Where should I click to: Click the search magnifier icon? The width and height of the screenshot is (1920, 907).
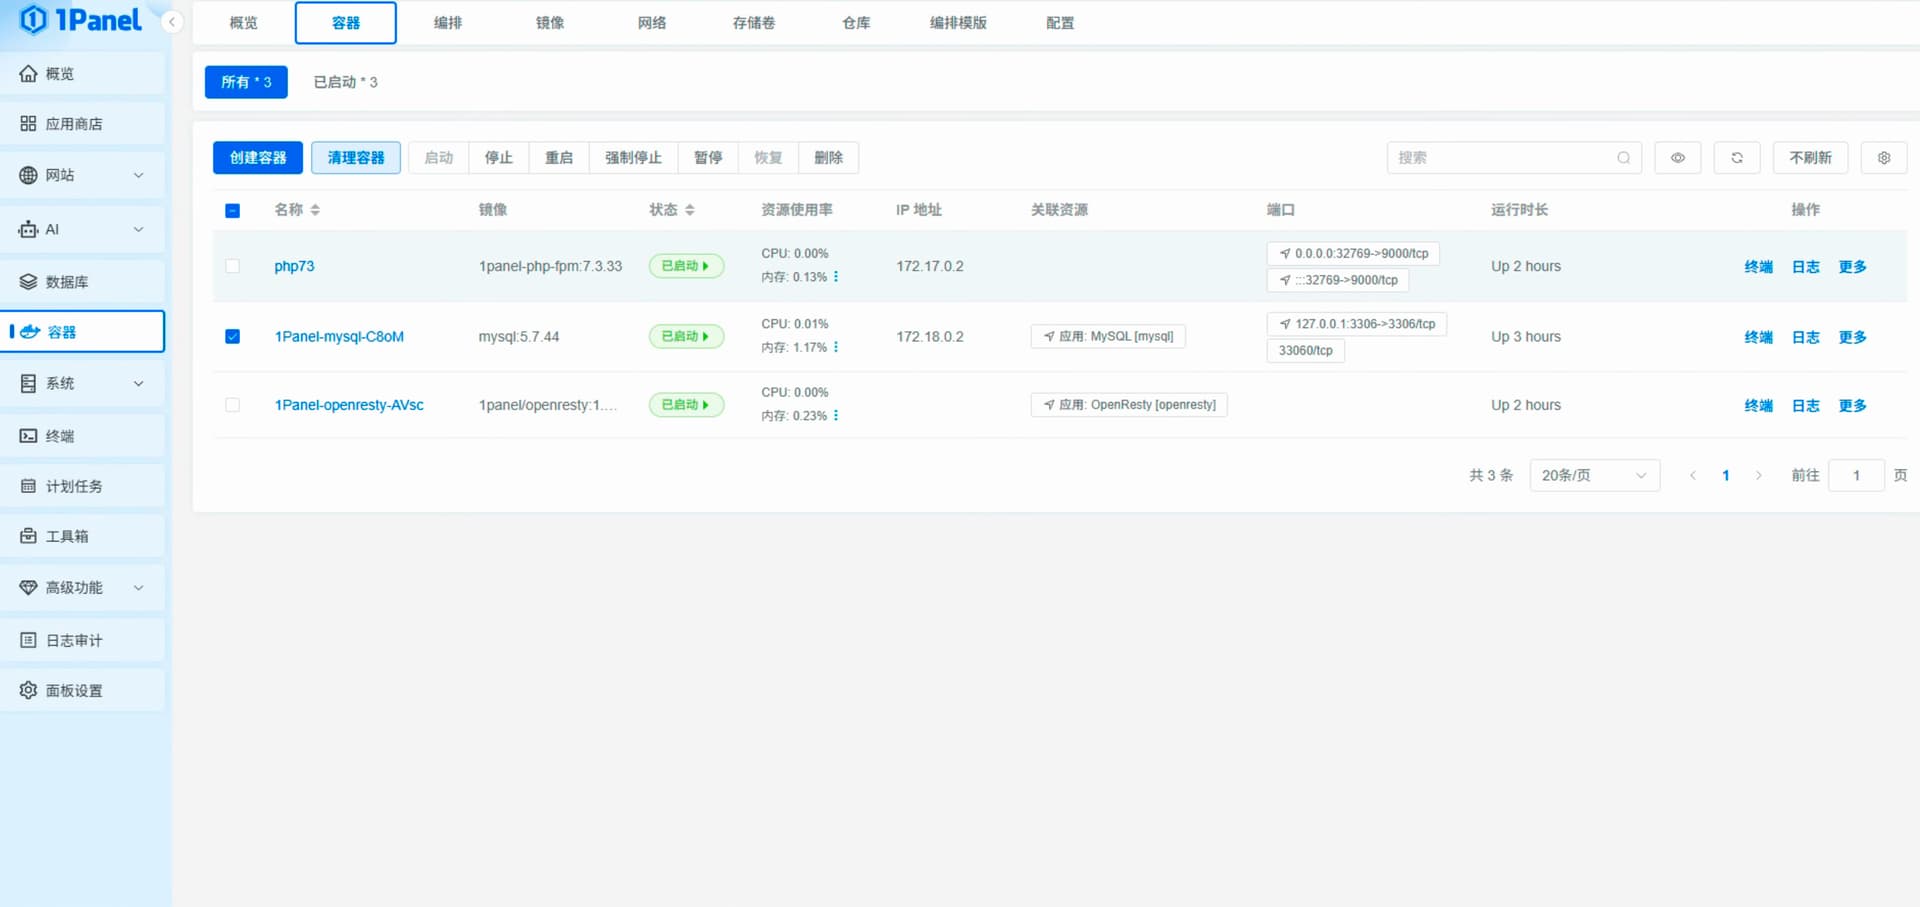coord(1623,158)
